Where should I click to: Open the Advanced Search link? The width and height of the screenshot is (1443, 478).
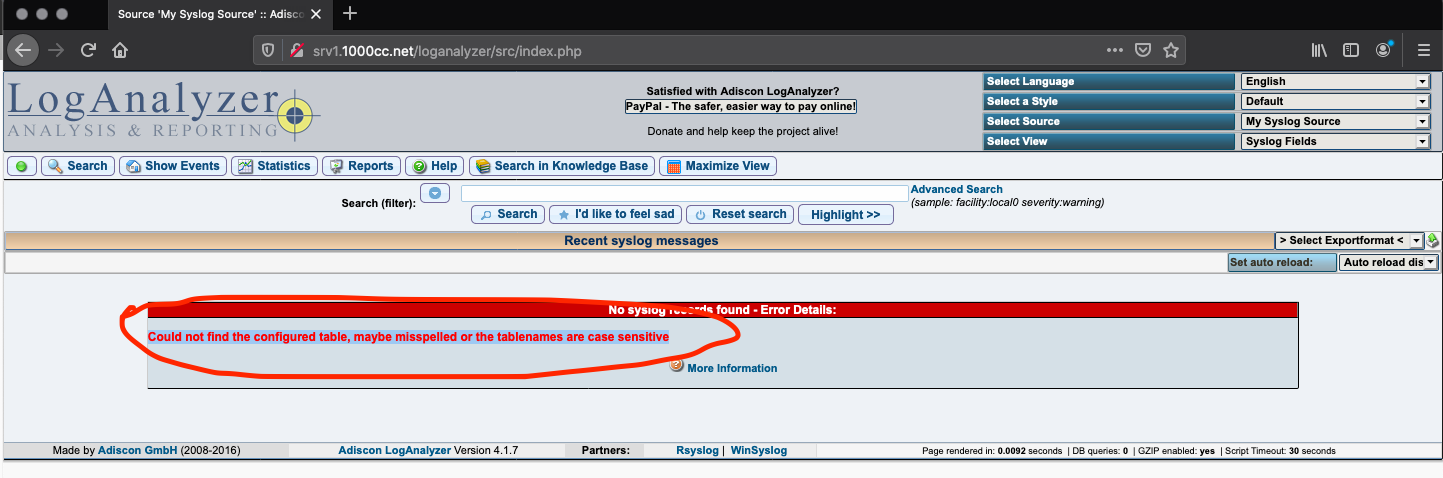[x=956, y=189]
